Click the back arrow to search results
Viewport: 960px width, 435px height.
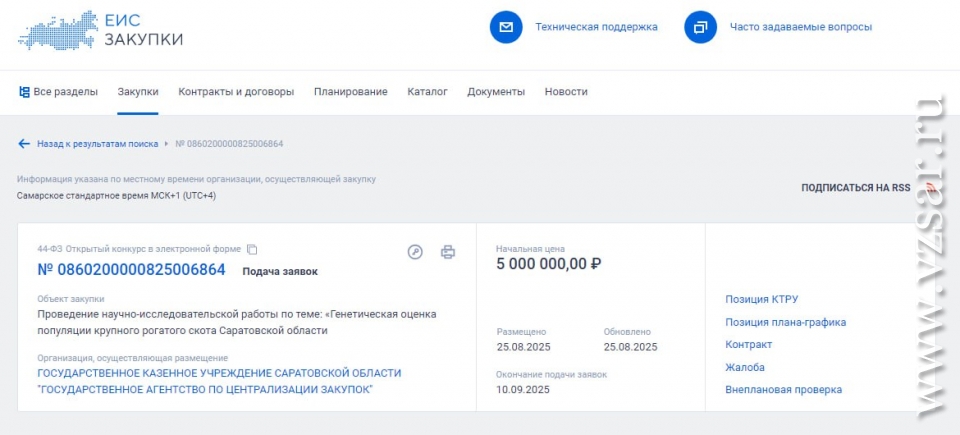point(24,144)
